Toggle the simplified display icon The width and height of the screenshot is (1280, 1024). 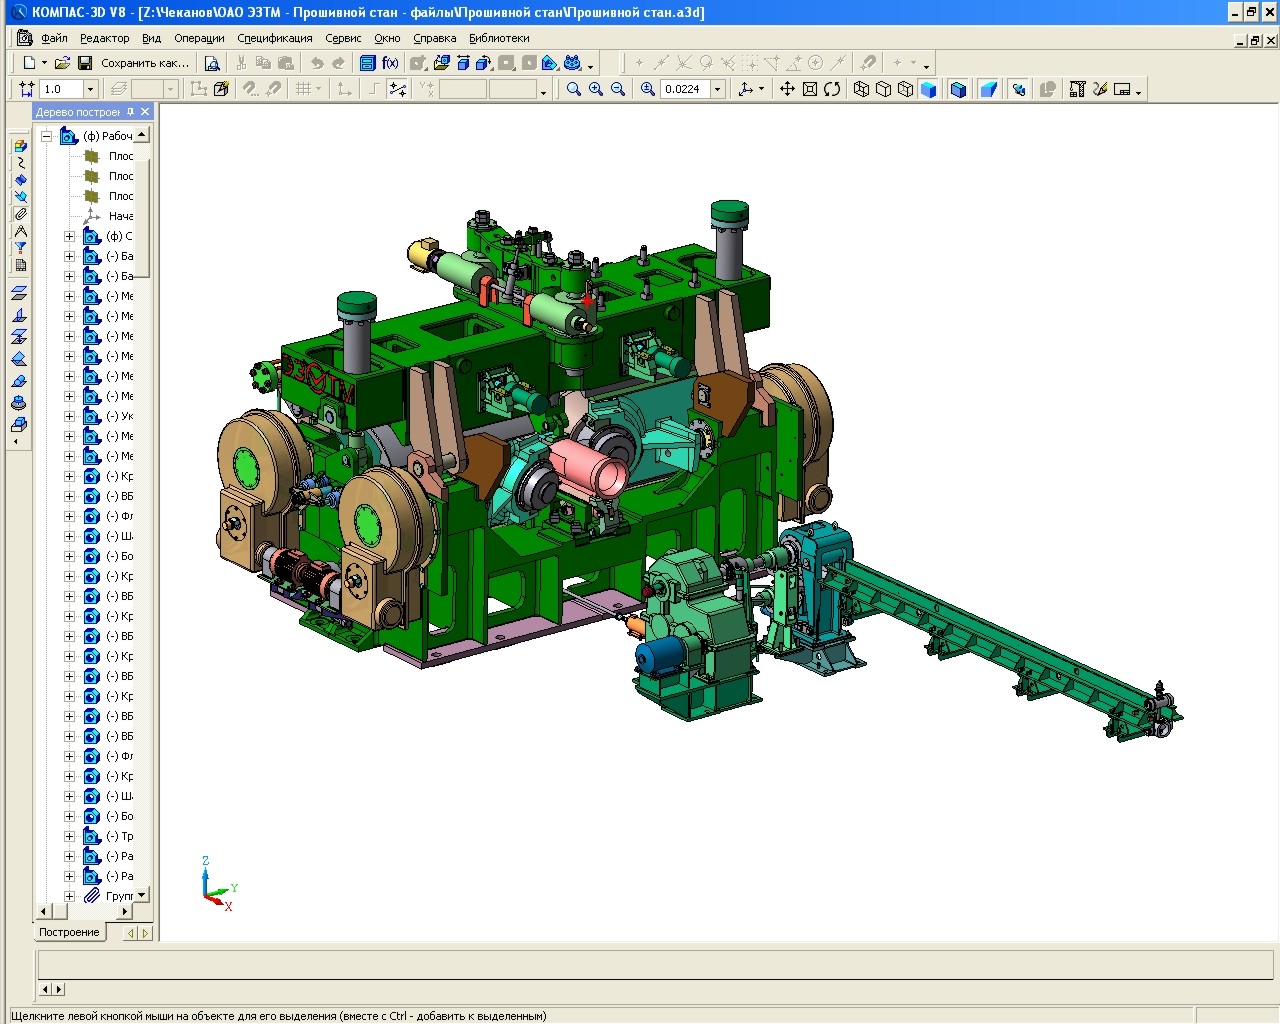coord(1018,89)
